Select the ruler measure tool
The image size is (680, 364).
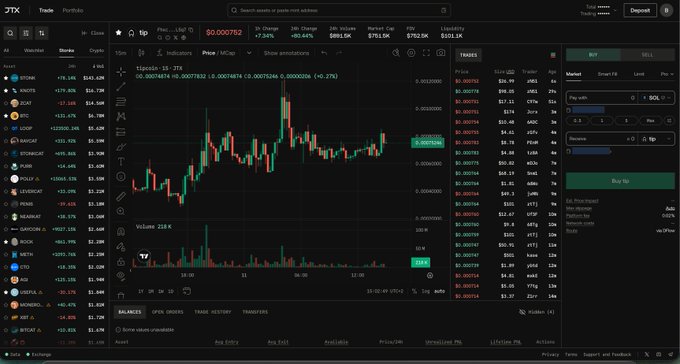121,197
